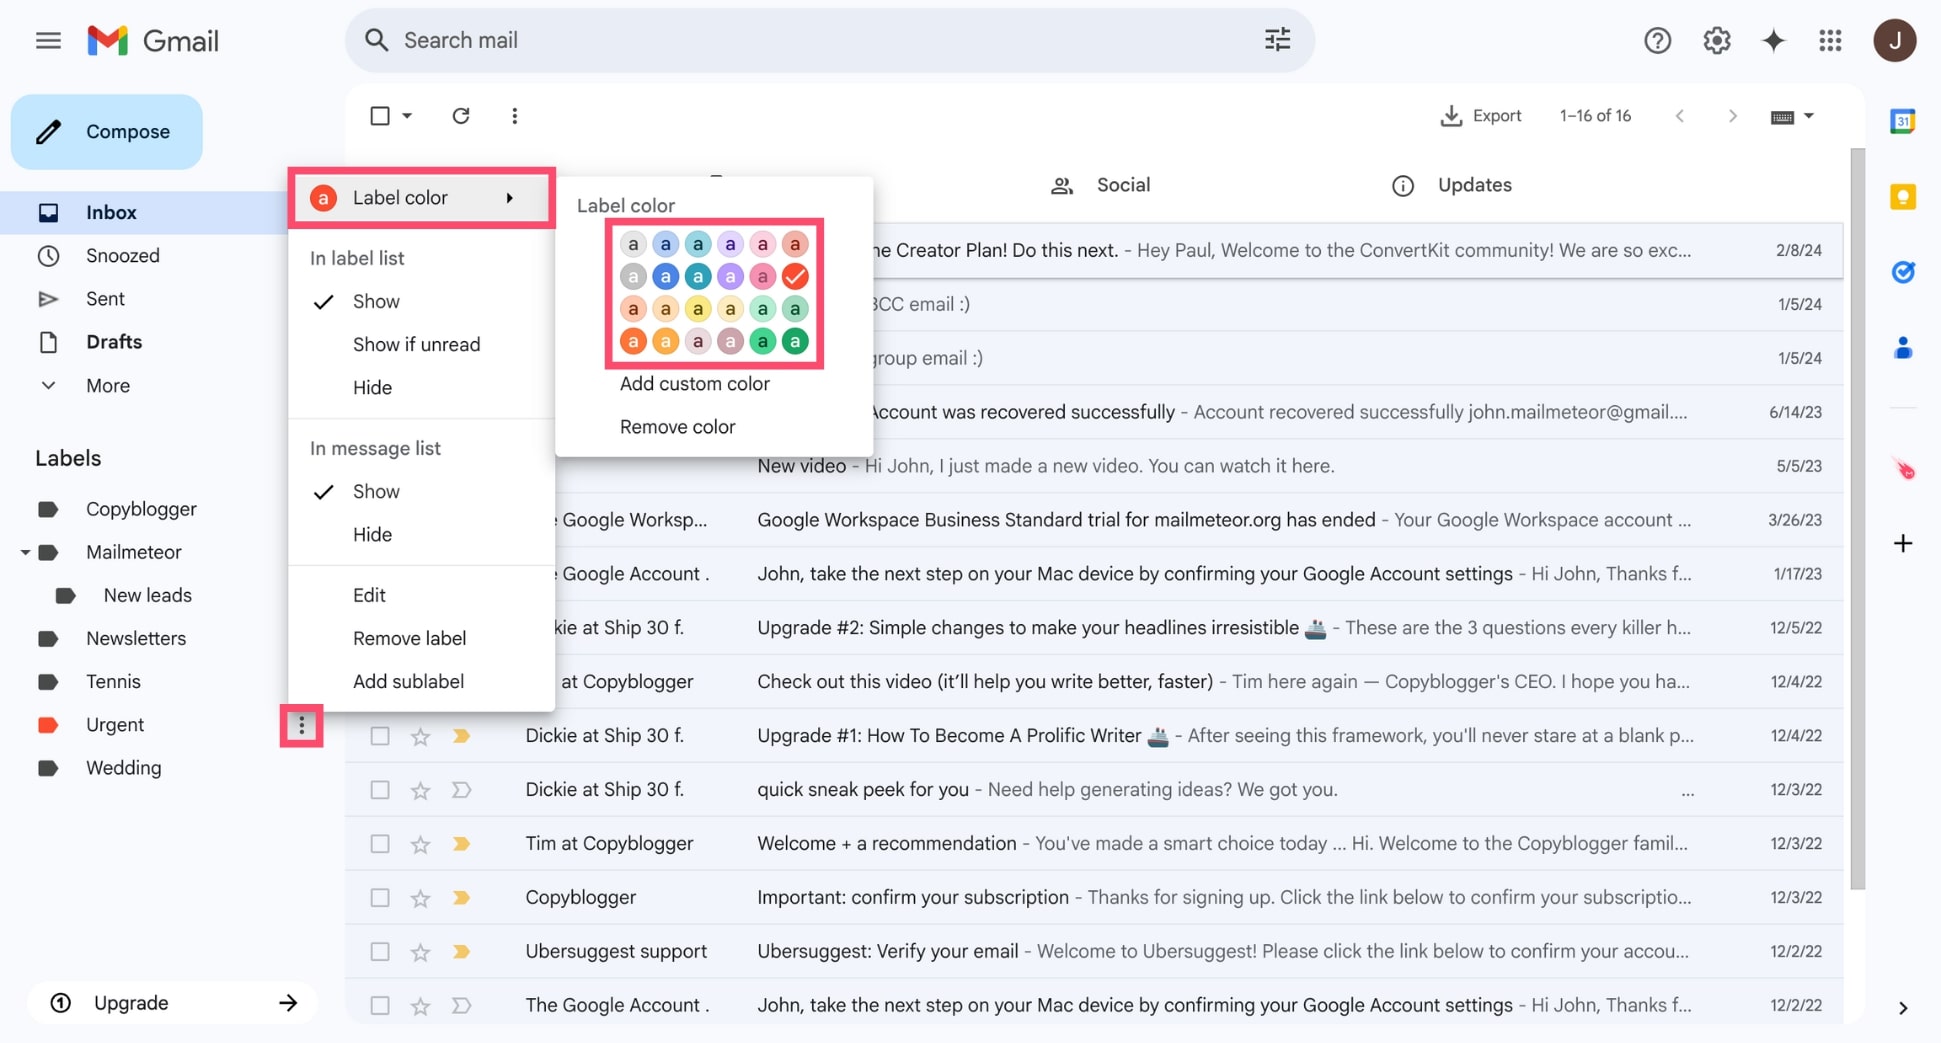Show the side panel arrow
1941x1043 pixels.
[x=1902, y=1008]
